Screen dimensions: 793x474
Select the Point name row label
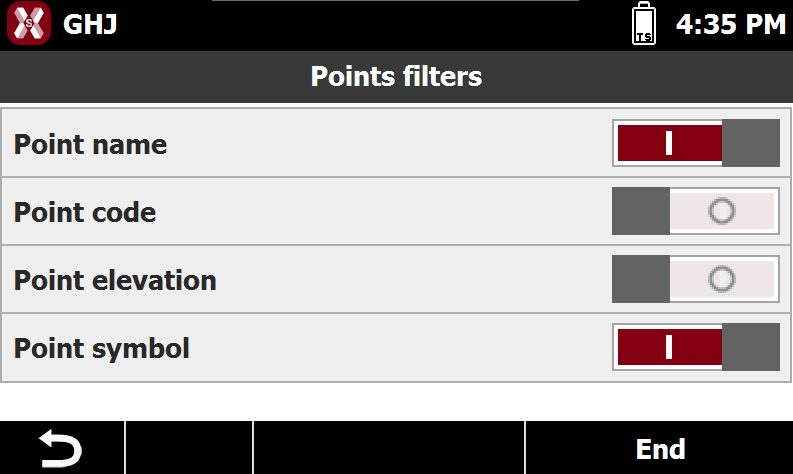point(90,145)
